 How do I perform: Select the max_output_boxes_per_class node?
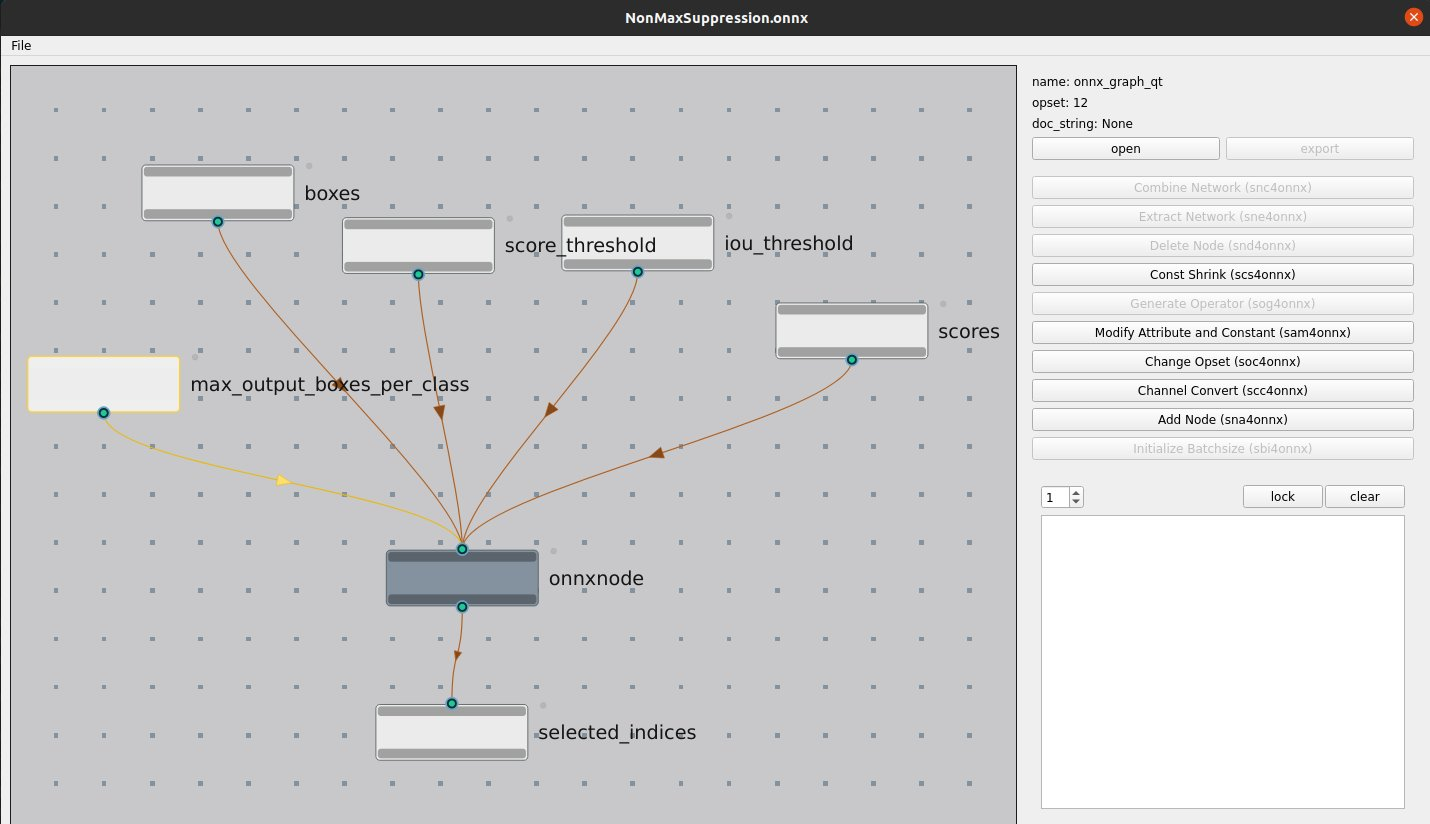(103, 384)
